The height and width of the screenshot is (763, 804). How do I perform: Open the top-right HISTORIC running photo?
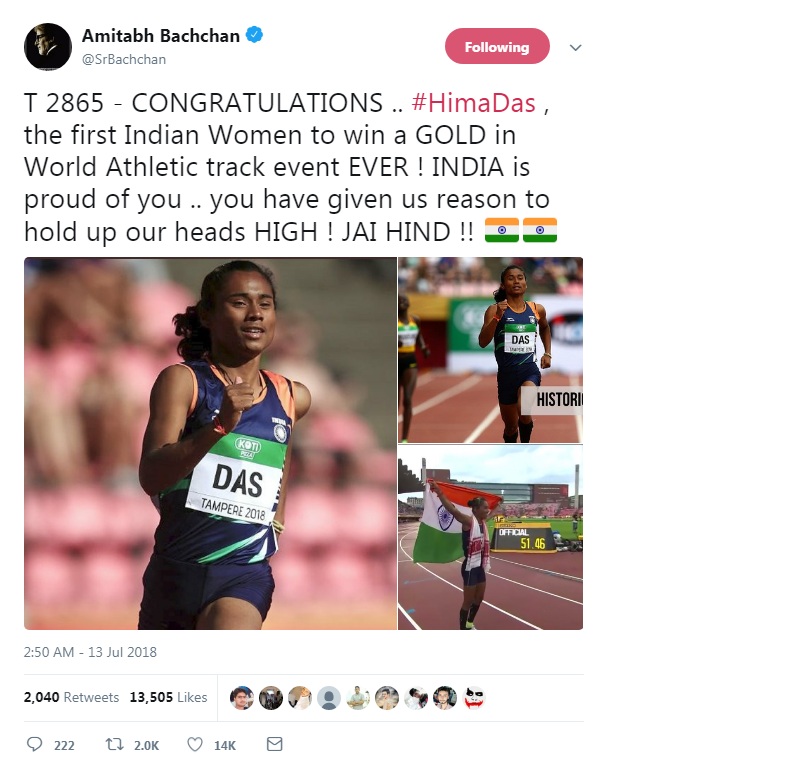coord(491,350)
